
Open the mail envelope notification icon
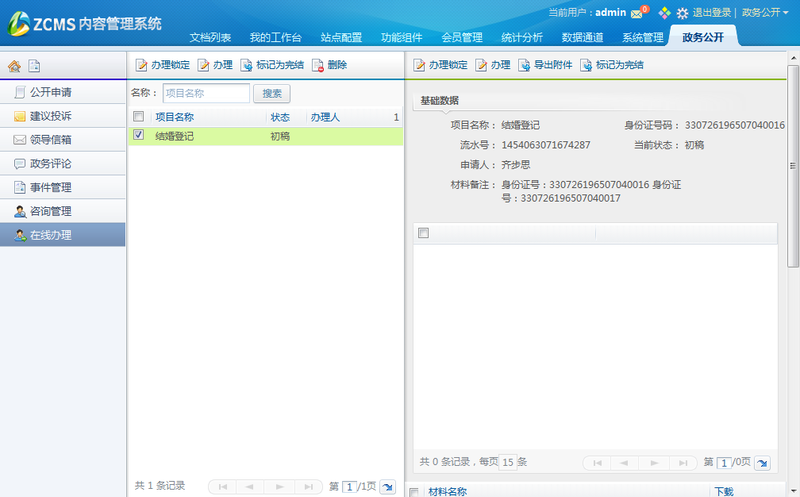(x=637, y=13)
